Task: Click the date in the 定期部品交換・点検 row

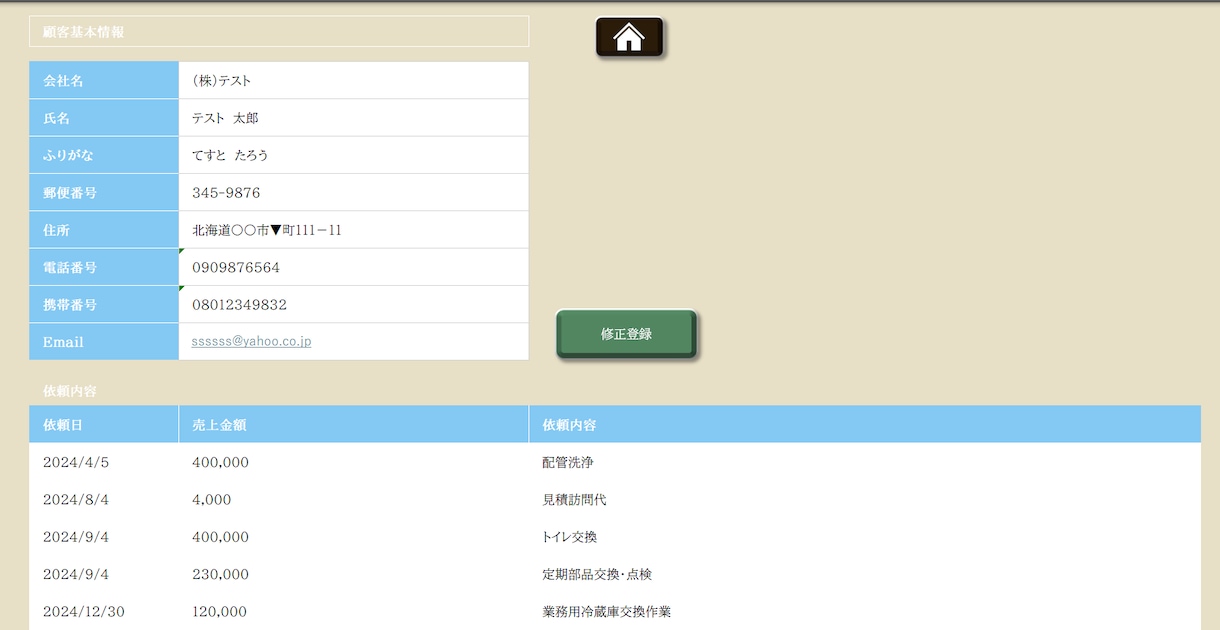Action: point(76,575)
